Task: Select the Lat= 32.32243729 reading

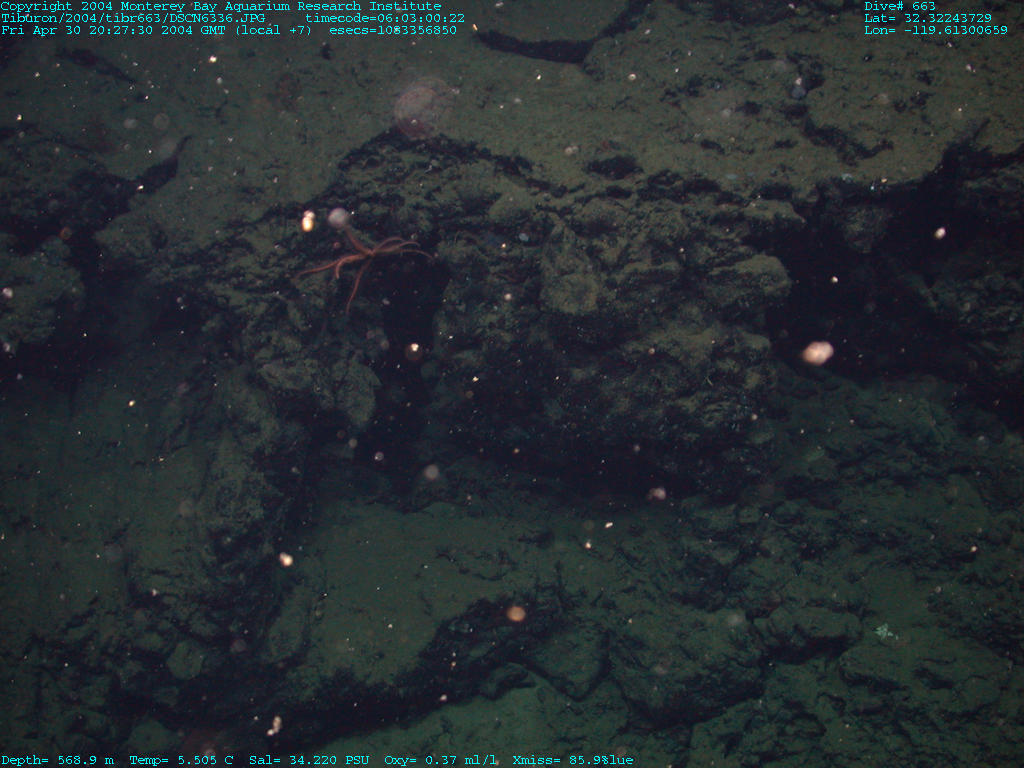Action: point(928,18)
